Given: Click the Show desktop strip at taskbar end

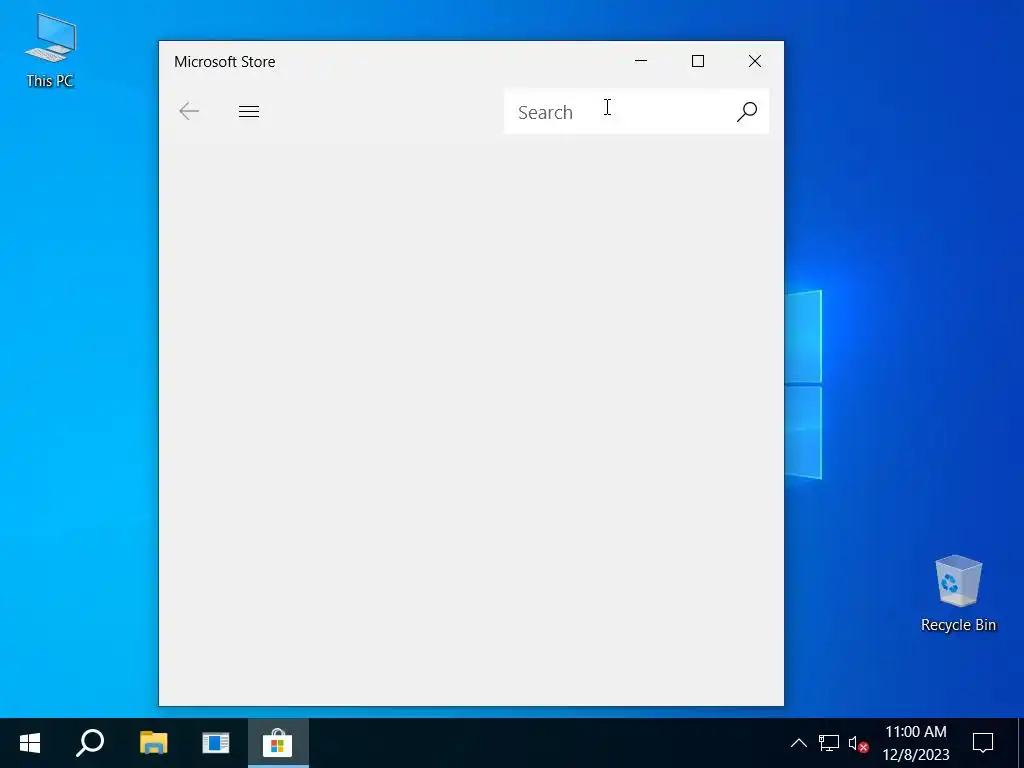Looking at the screenshot, I should pyautogui.click(x=1020, y=743).
